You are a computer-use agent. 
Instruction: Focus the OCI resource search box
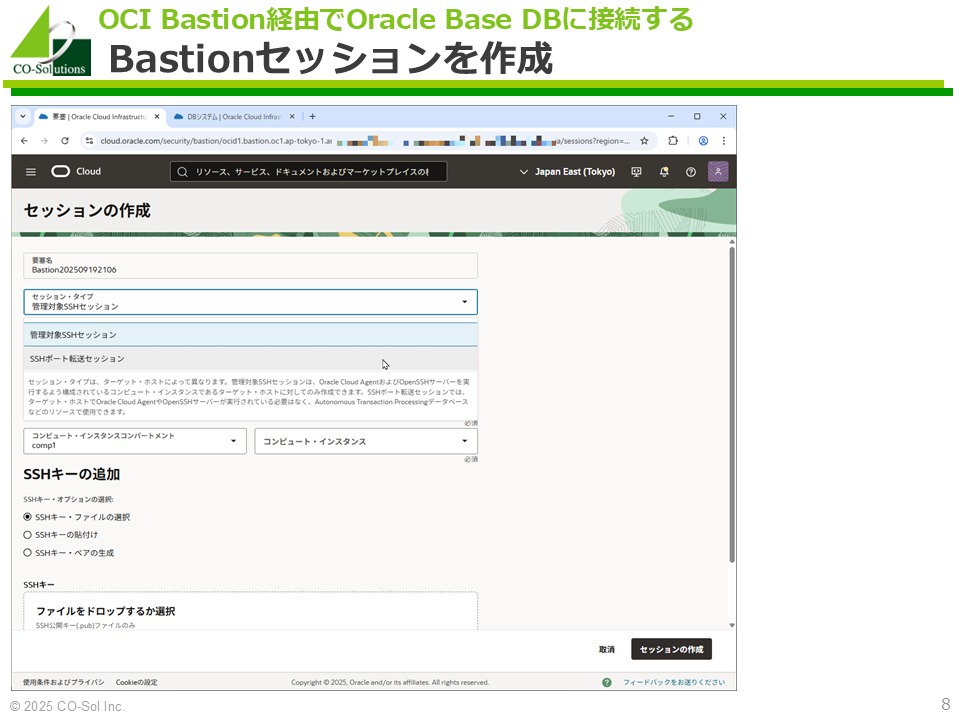309,172
